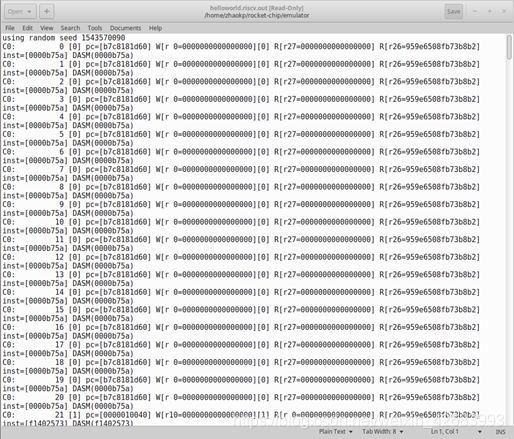Maximize the window using the plus icon
514x439 pixels.
point(490,11)
